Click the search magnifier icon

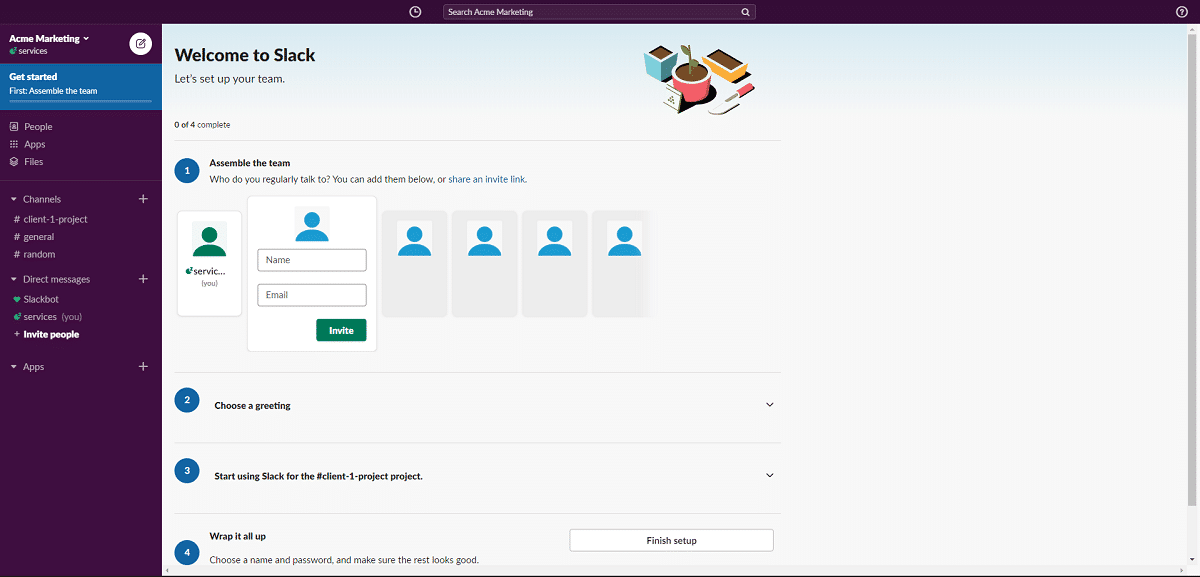(x=745, y=11)
